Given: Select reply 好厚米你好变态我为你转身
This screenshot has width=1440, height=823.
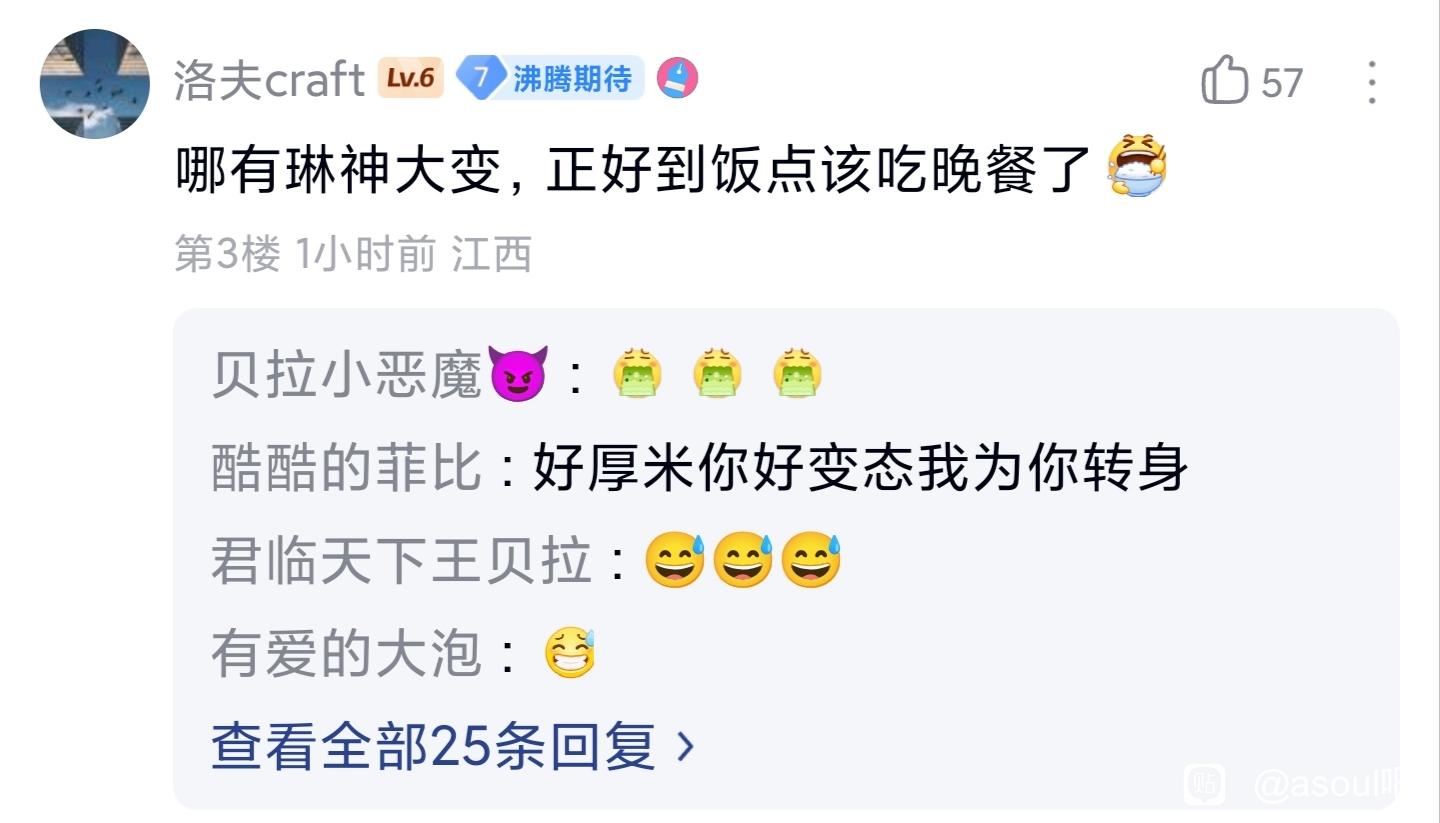Looking at the screenshot, I should 860,468.
